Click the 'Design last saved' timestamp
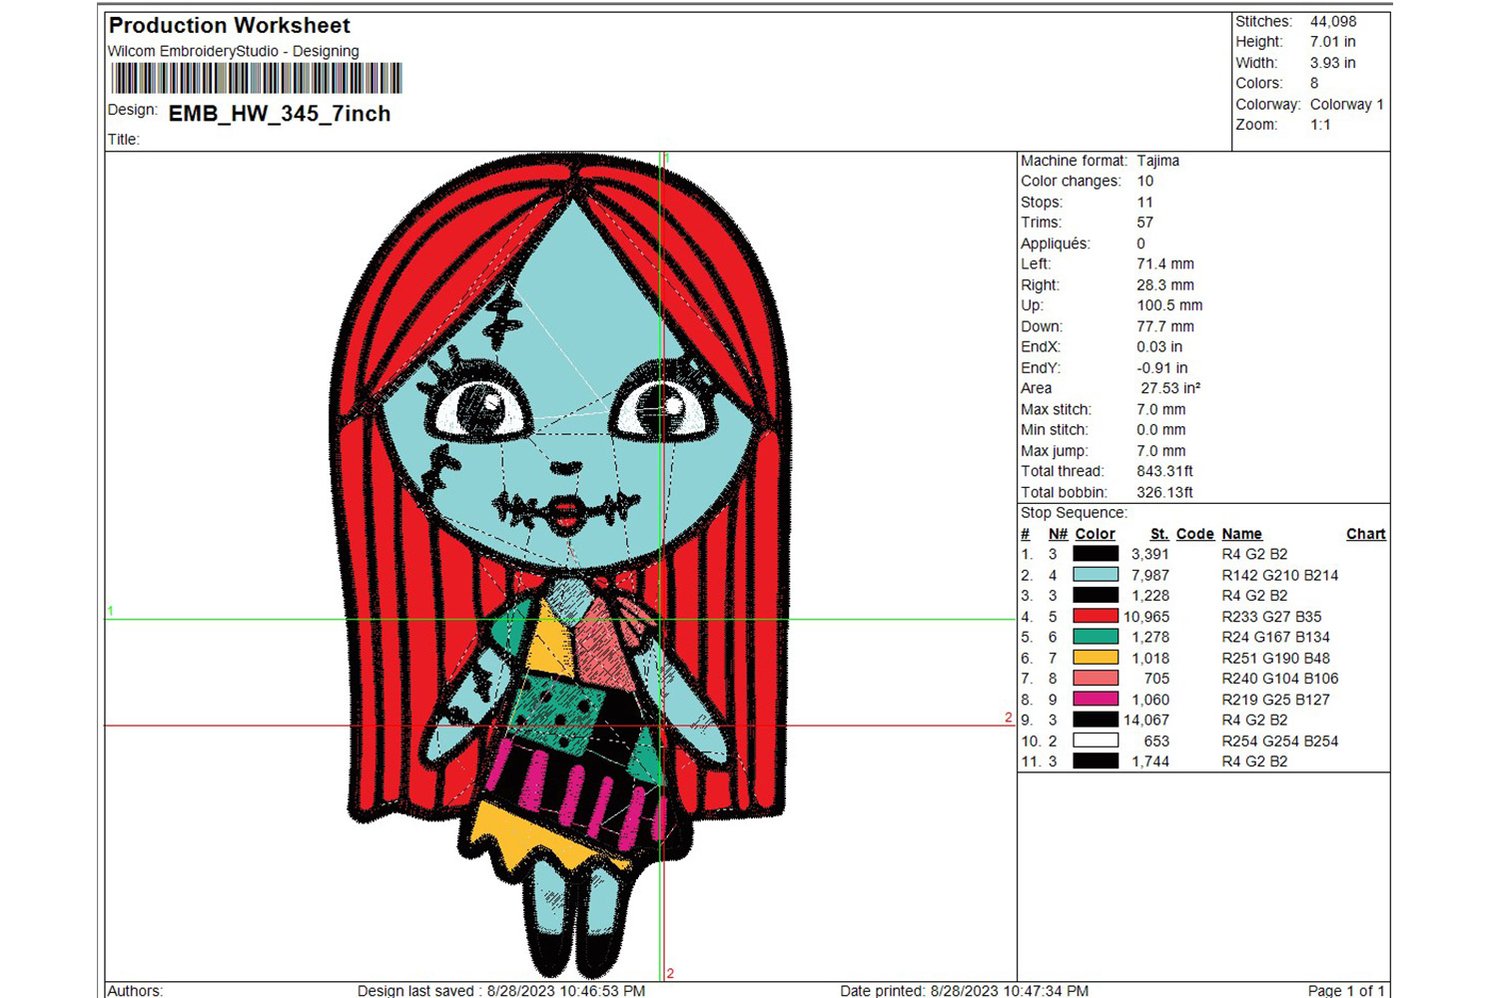Screen dimensions: 1500x998 (x=501, y=990)
